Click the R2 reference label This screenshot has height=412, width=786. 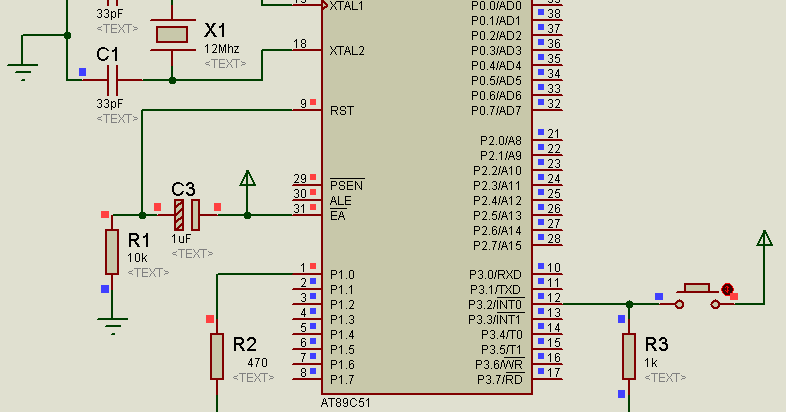coord(245,344)
